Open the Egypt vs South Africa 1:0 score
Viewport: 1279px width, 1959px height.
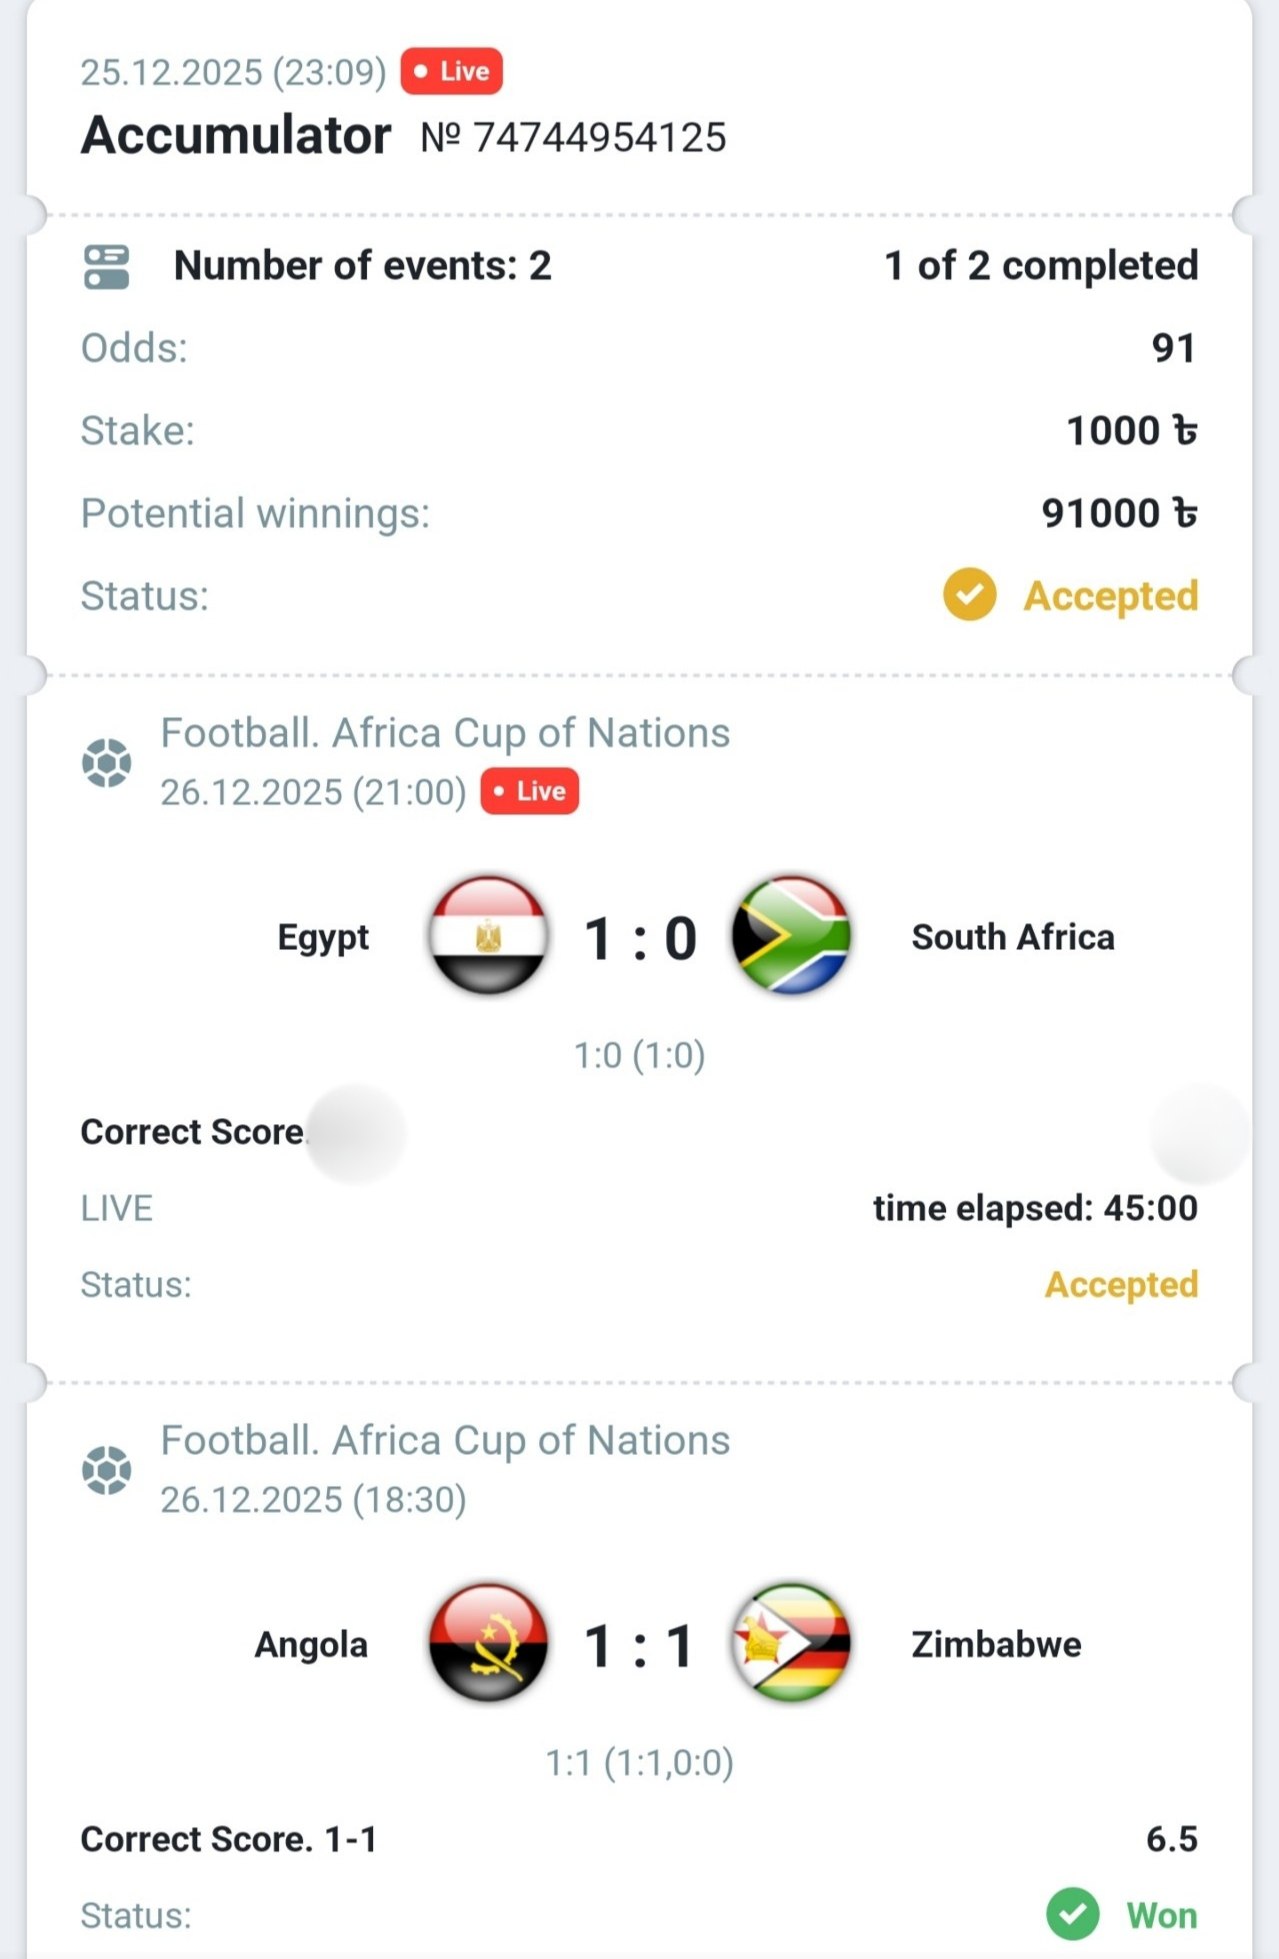pyautogui.click(x=640, y=939)
